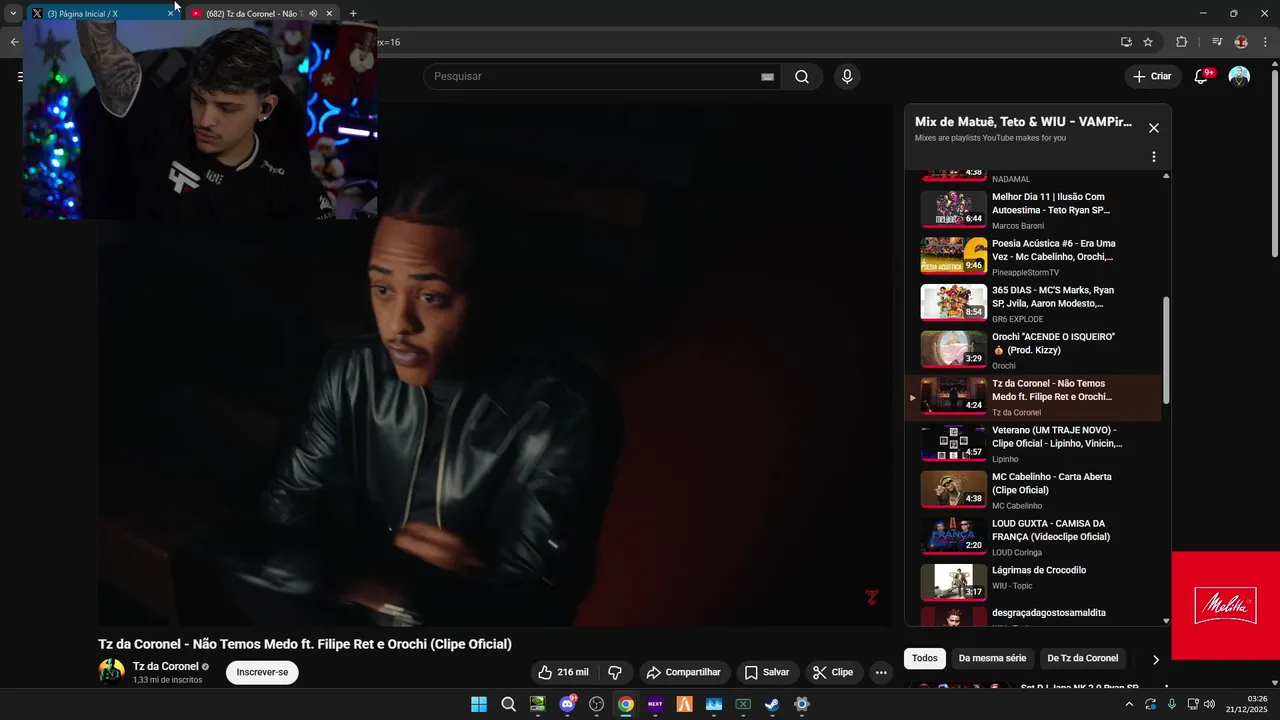Play Melhor Dia 11 playlist video

tap(1034, 210)
